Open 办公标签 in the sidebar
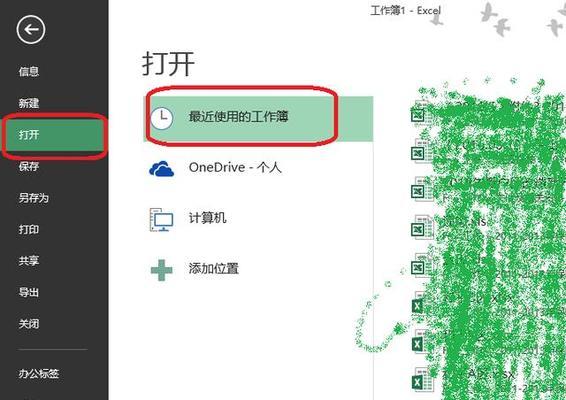The image size is (566, 400). [x=39, y=373]
